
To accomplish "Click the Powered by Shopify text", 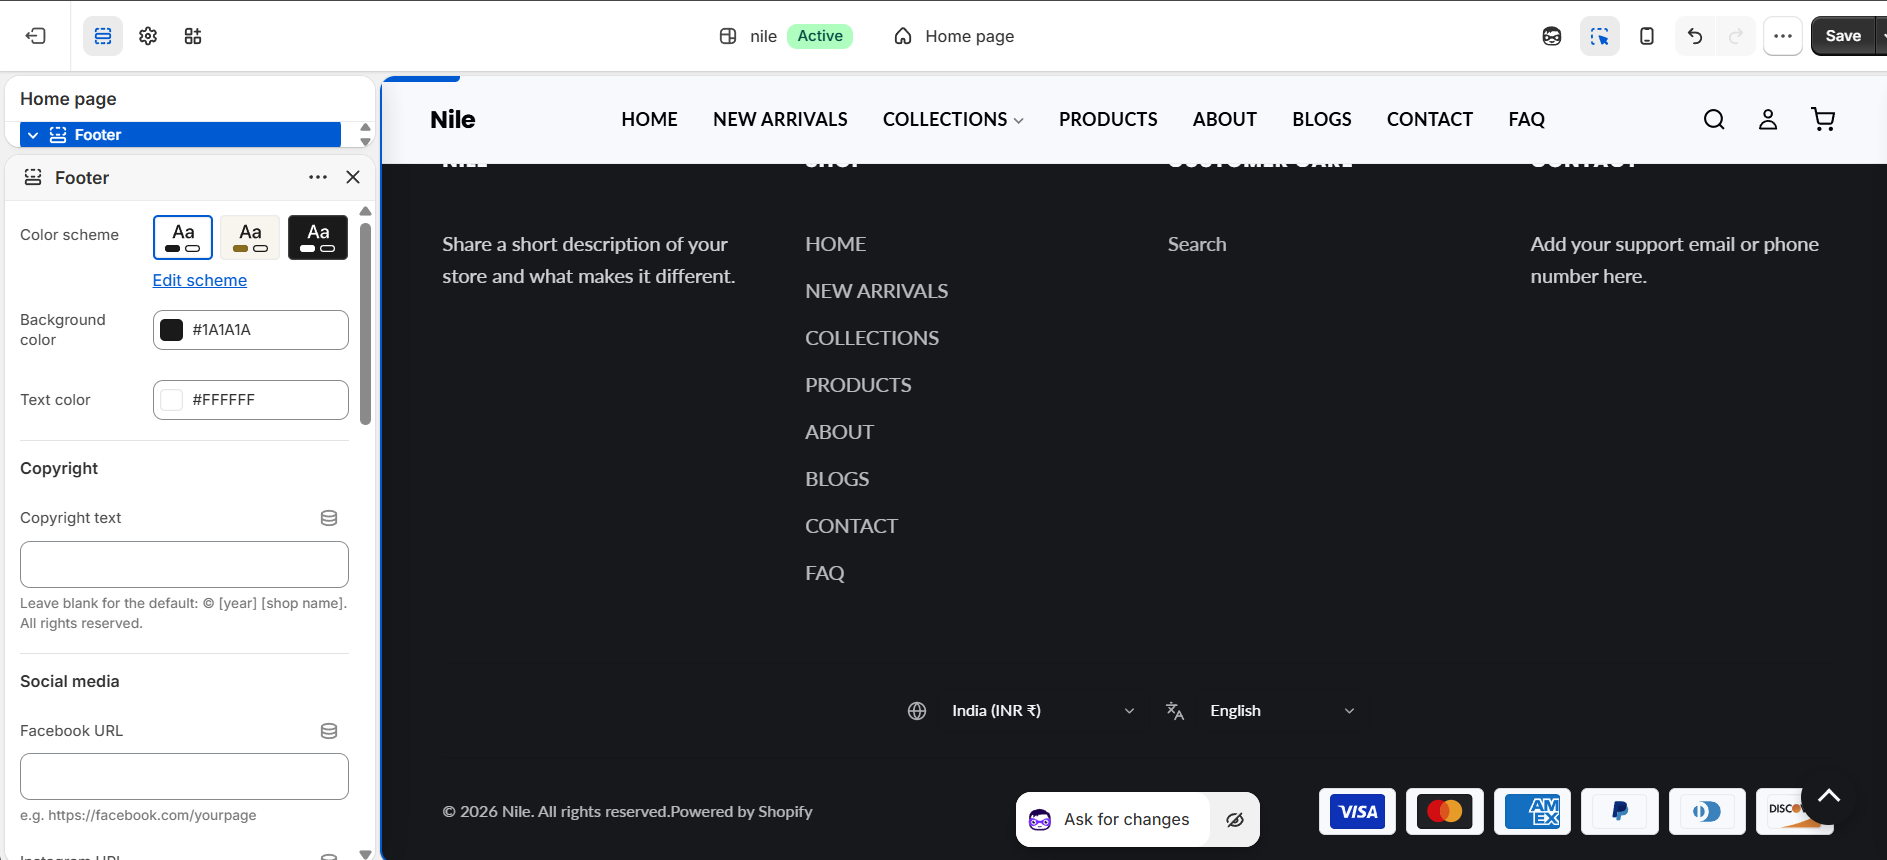I will (741, 812).
